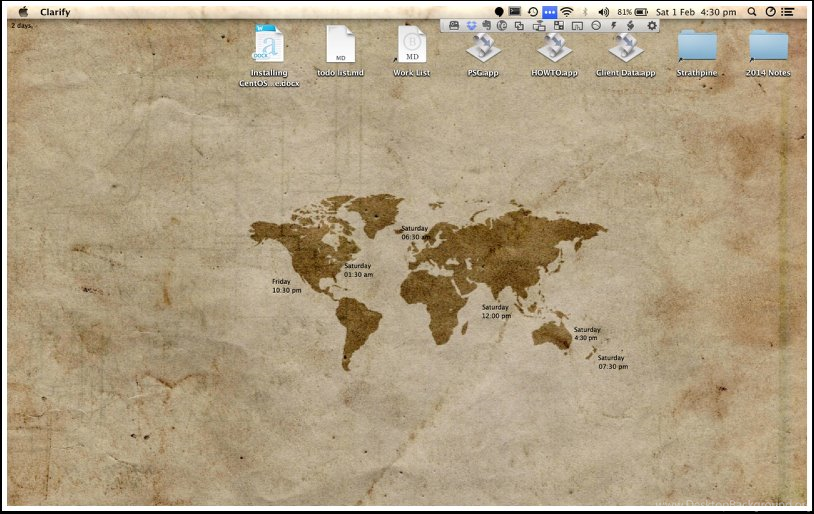The width and height of the screenshot is (814, 514).
Task: Click the terminal icon in the menu bar
Action: tap(515, 11)
